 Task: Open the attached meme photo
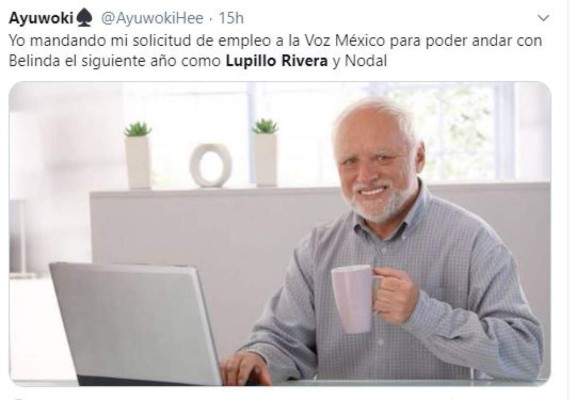coord(280,234)
